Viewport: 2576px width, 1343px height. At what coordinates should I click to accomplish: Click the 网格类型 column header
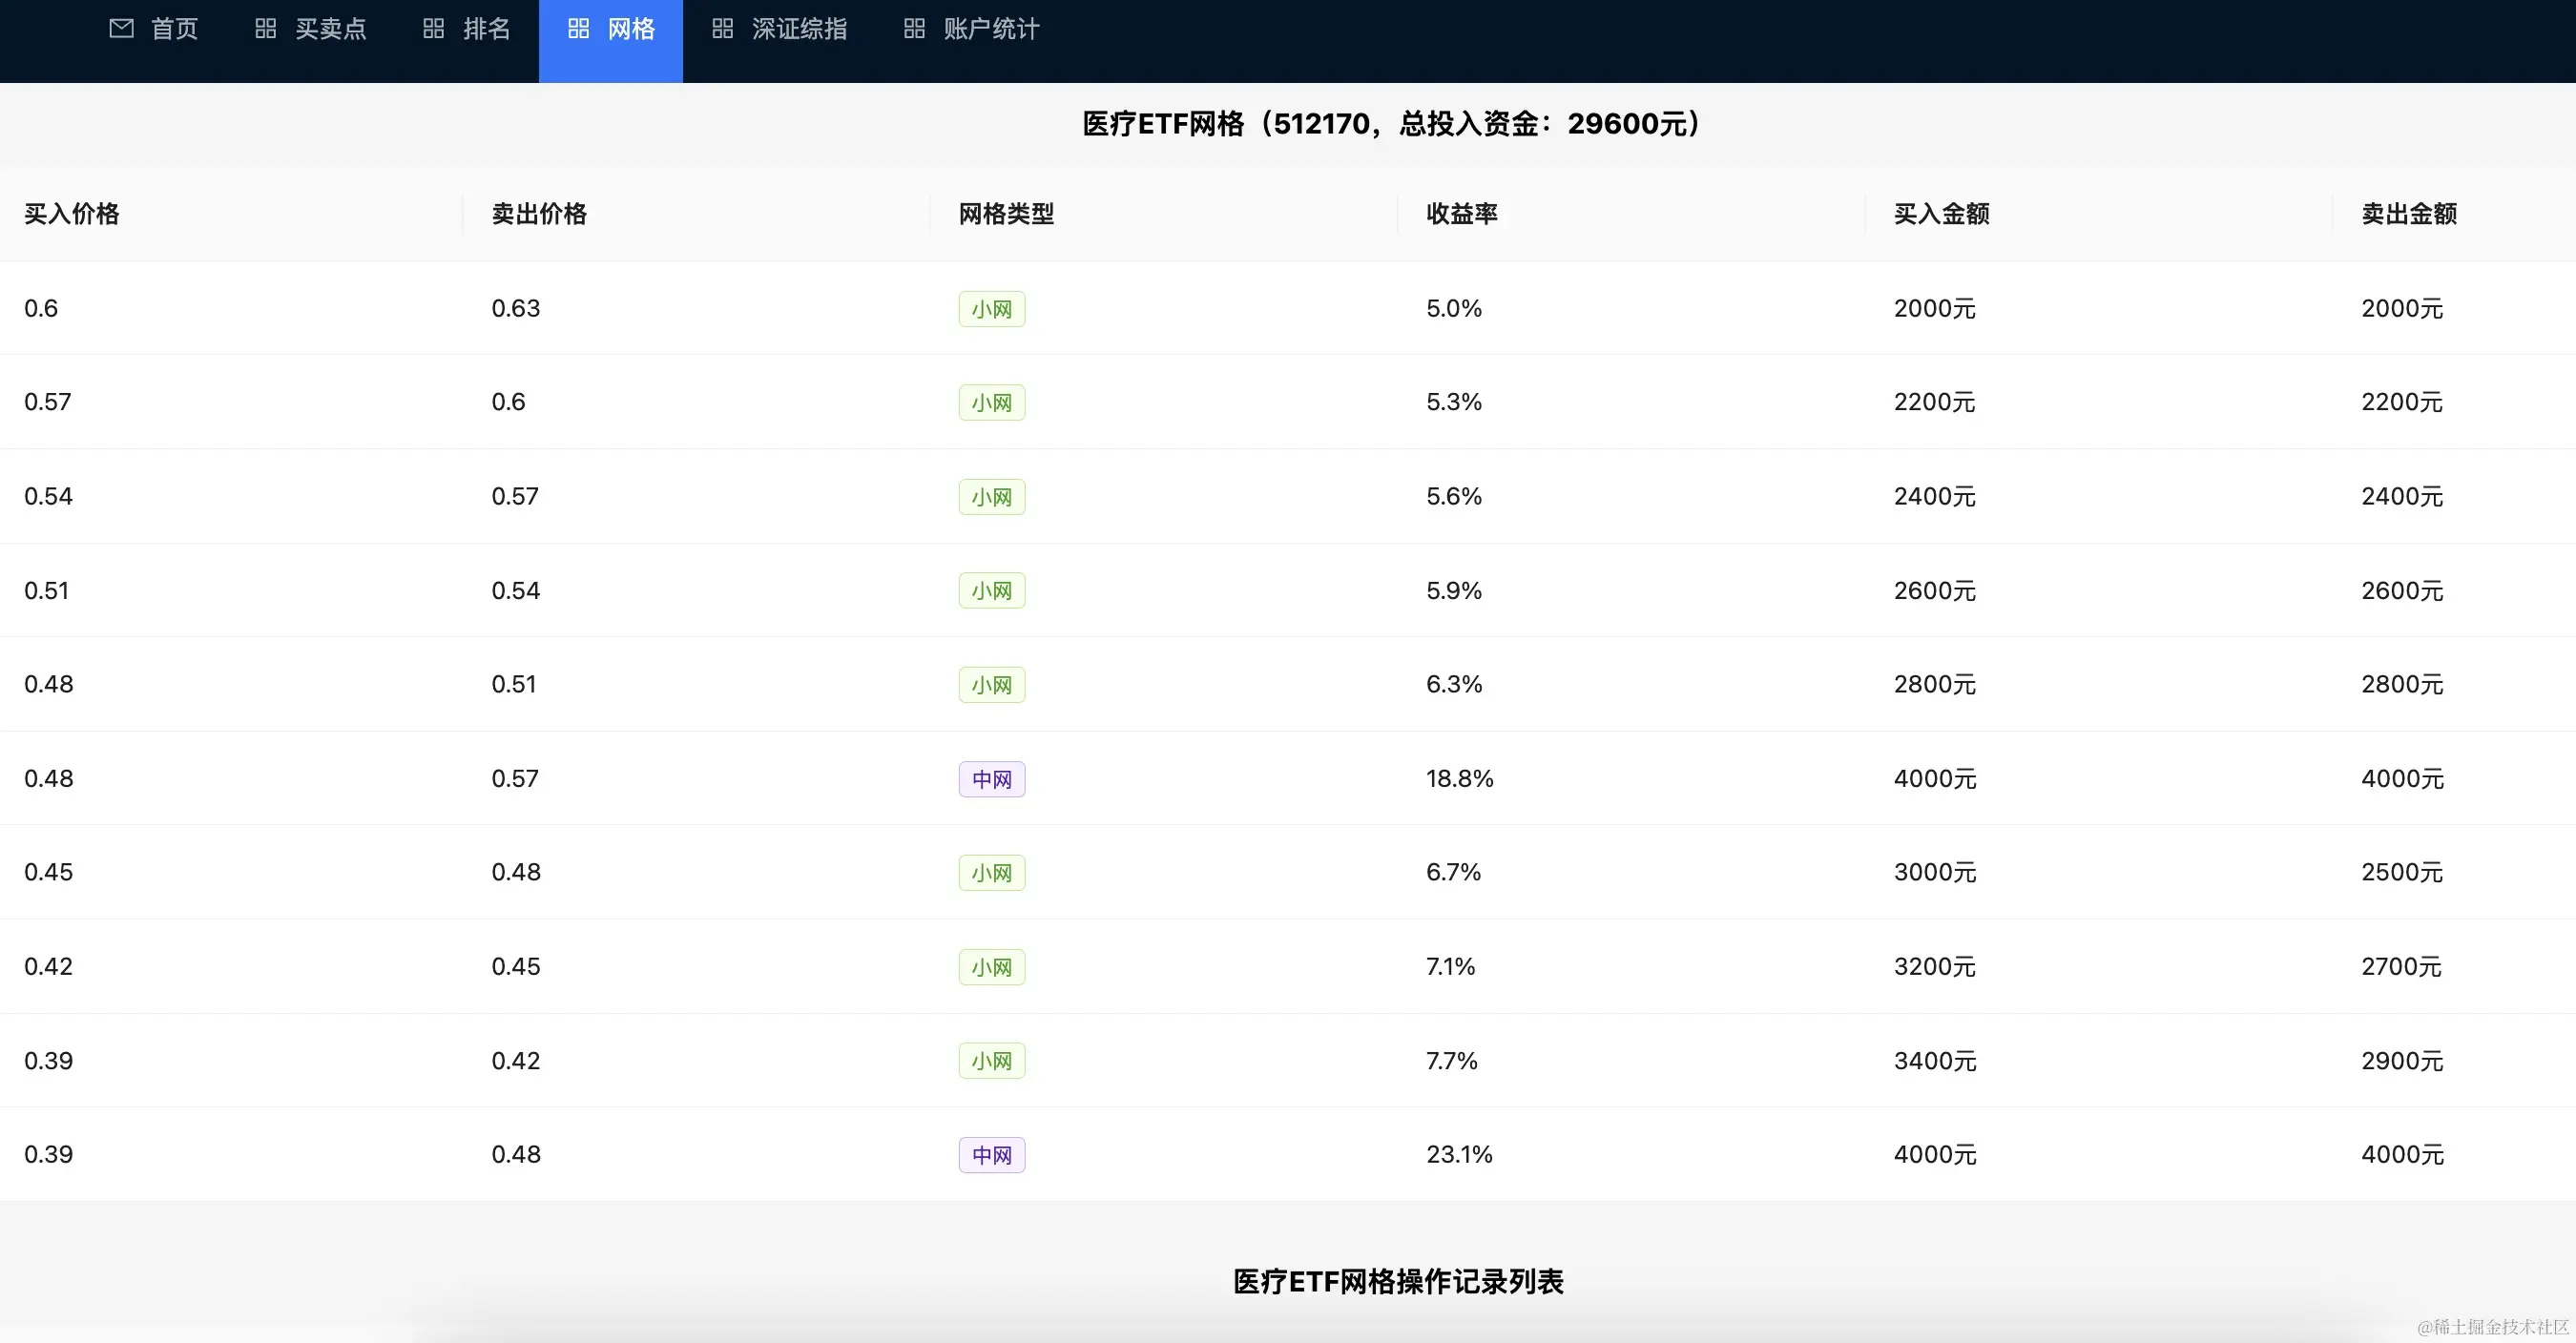tap(1006, 214)
